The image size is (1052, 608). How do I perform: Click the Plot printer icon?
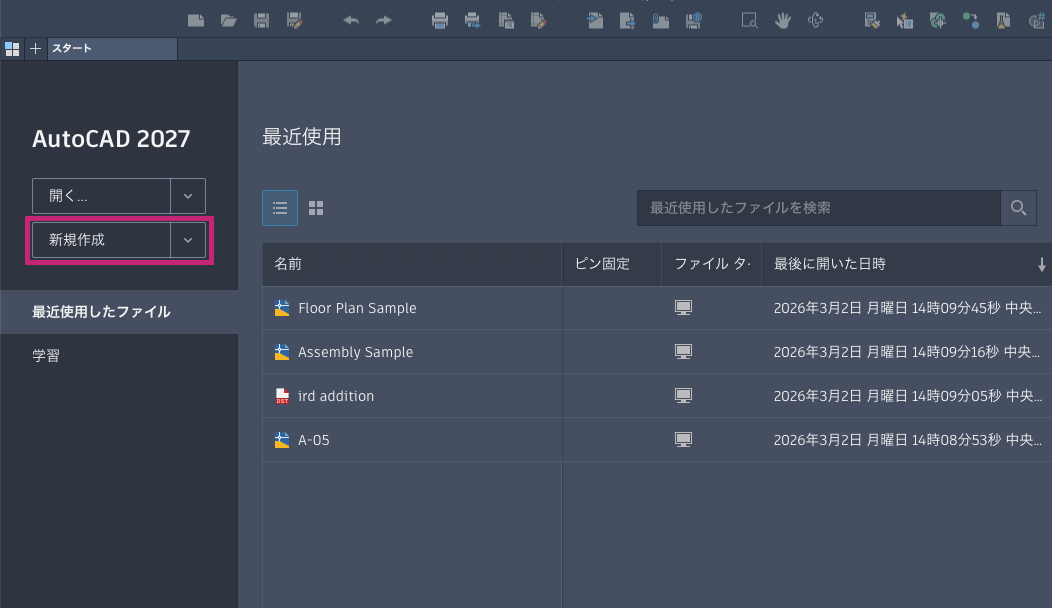click(440, 21)
